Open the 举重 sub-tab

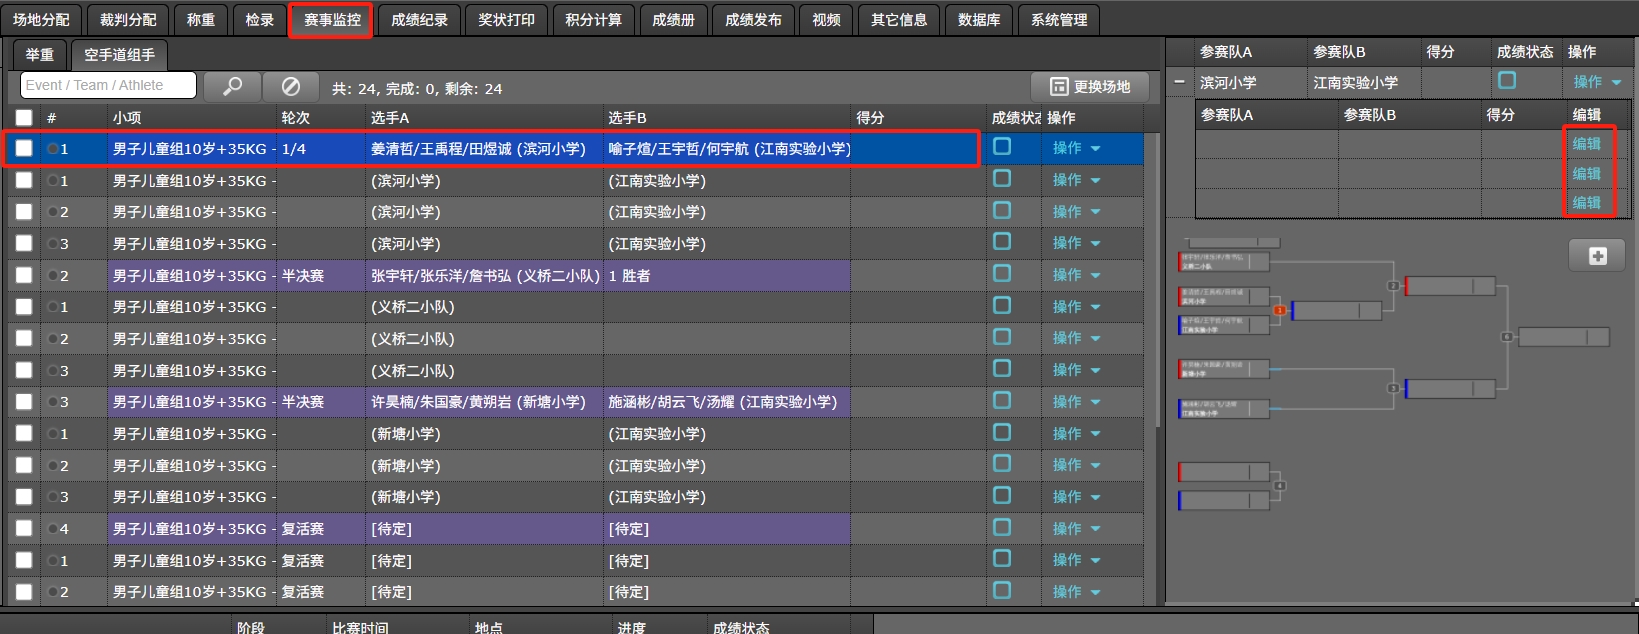pyautogui.click(x=40, y=55)
